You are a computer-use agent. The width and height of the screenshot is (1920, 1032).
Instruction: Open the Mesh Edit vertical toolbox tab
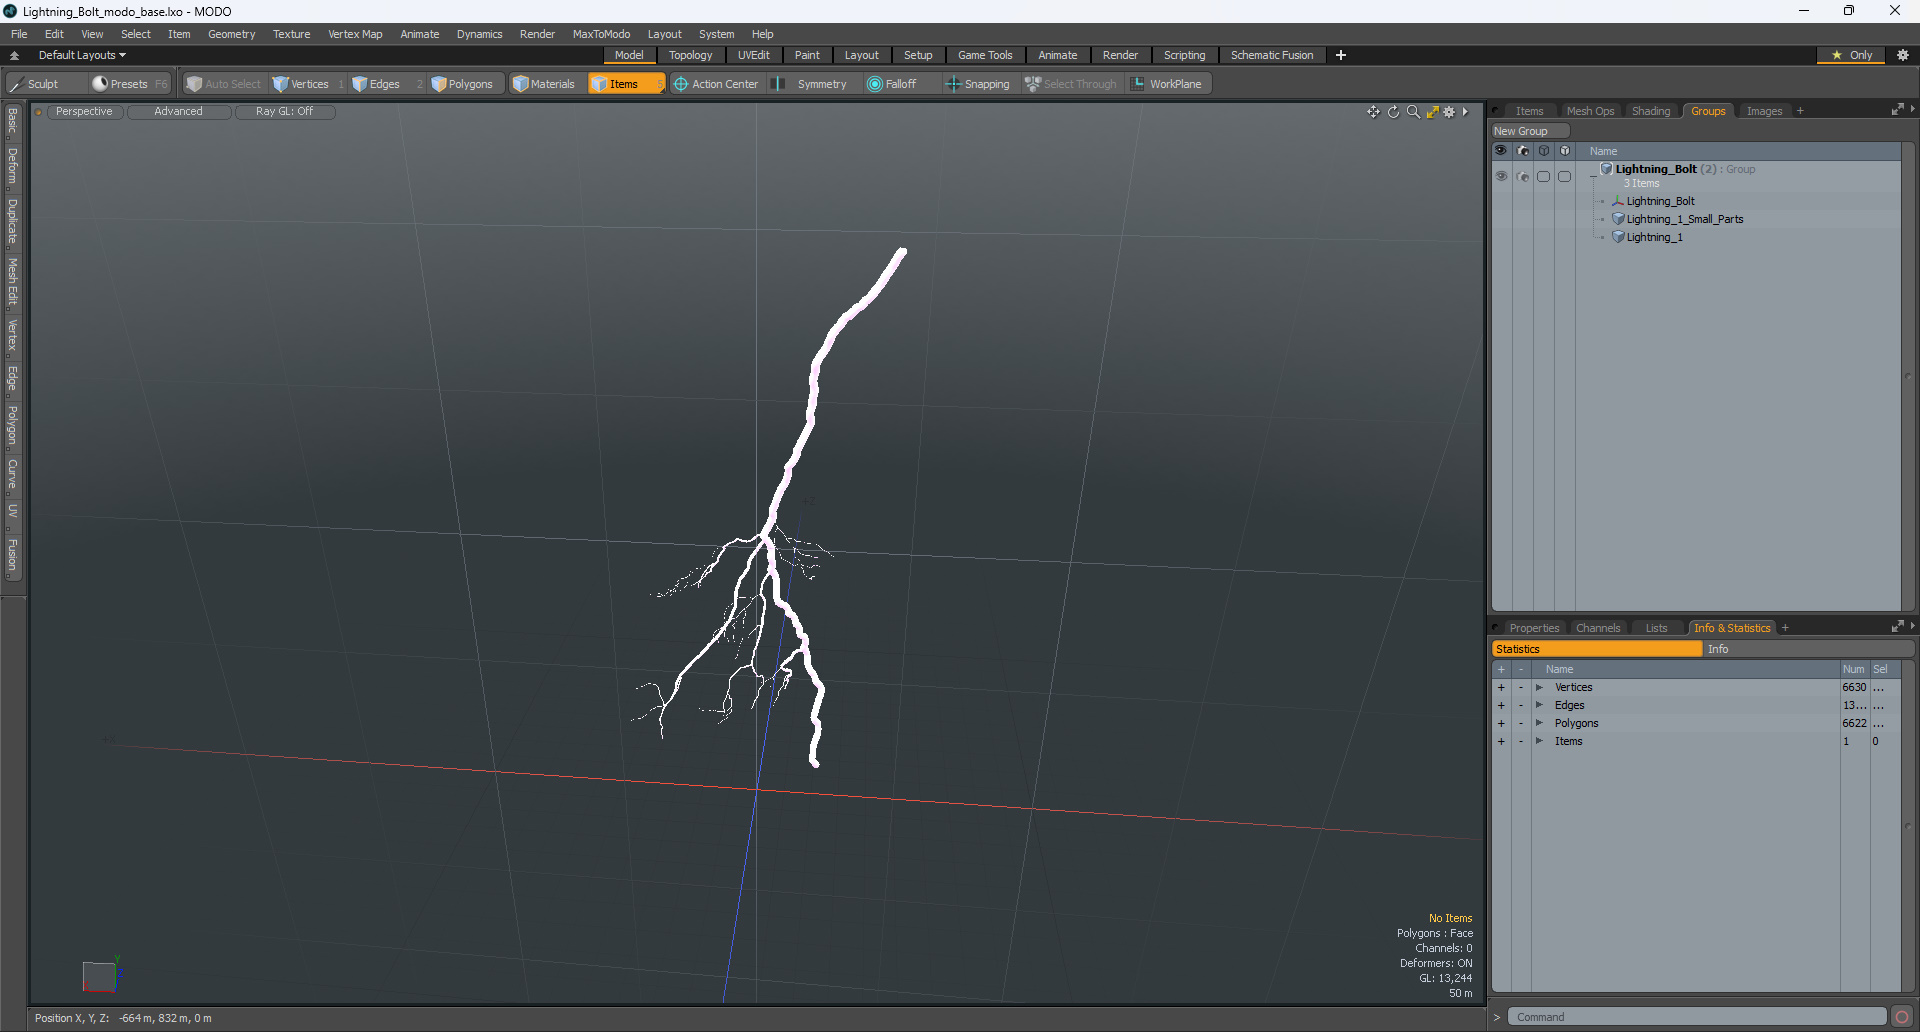[x=12, y=281]
